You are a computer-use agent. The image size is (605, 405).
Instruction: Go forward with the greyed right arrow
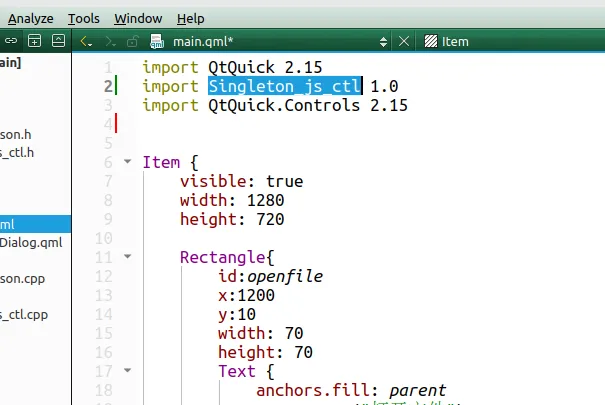pos(110,41)
